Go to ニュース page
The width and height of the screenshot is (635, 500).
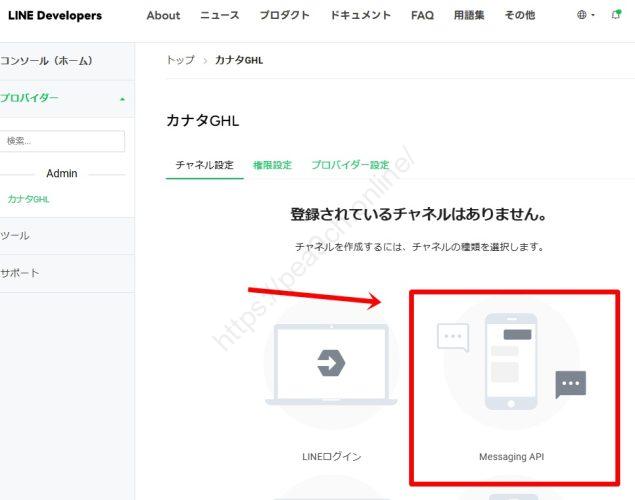(x=220, y=16)
